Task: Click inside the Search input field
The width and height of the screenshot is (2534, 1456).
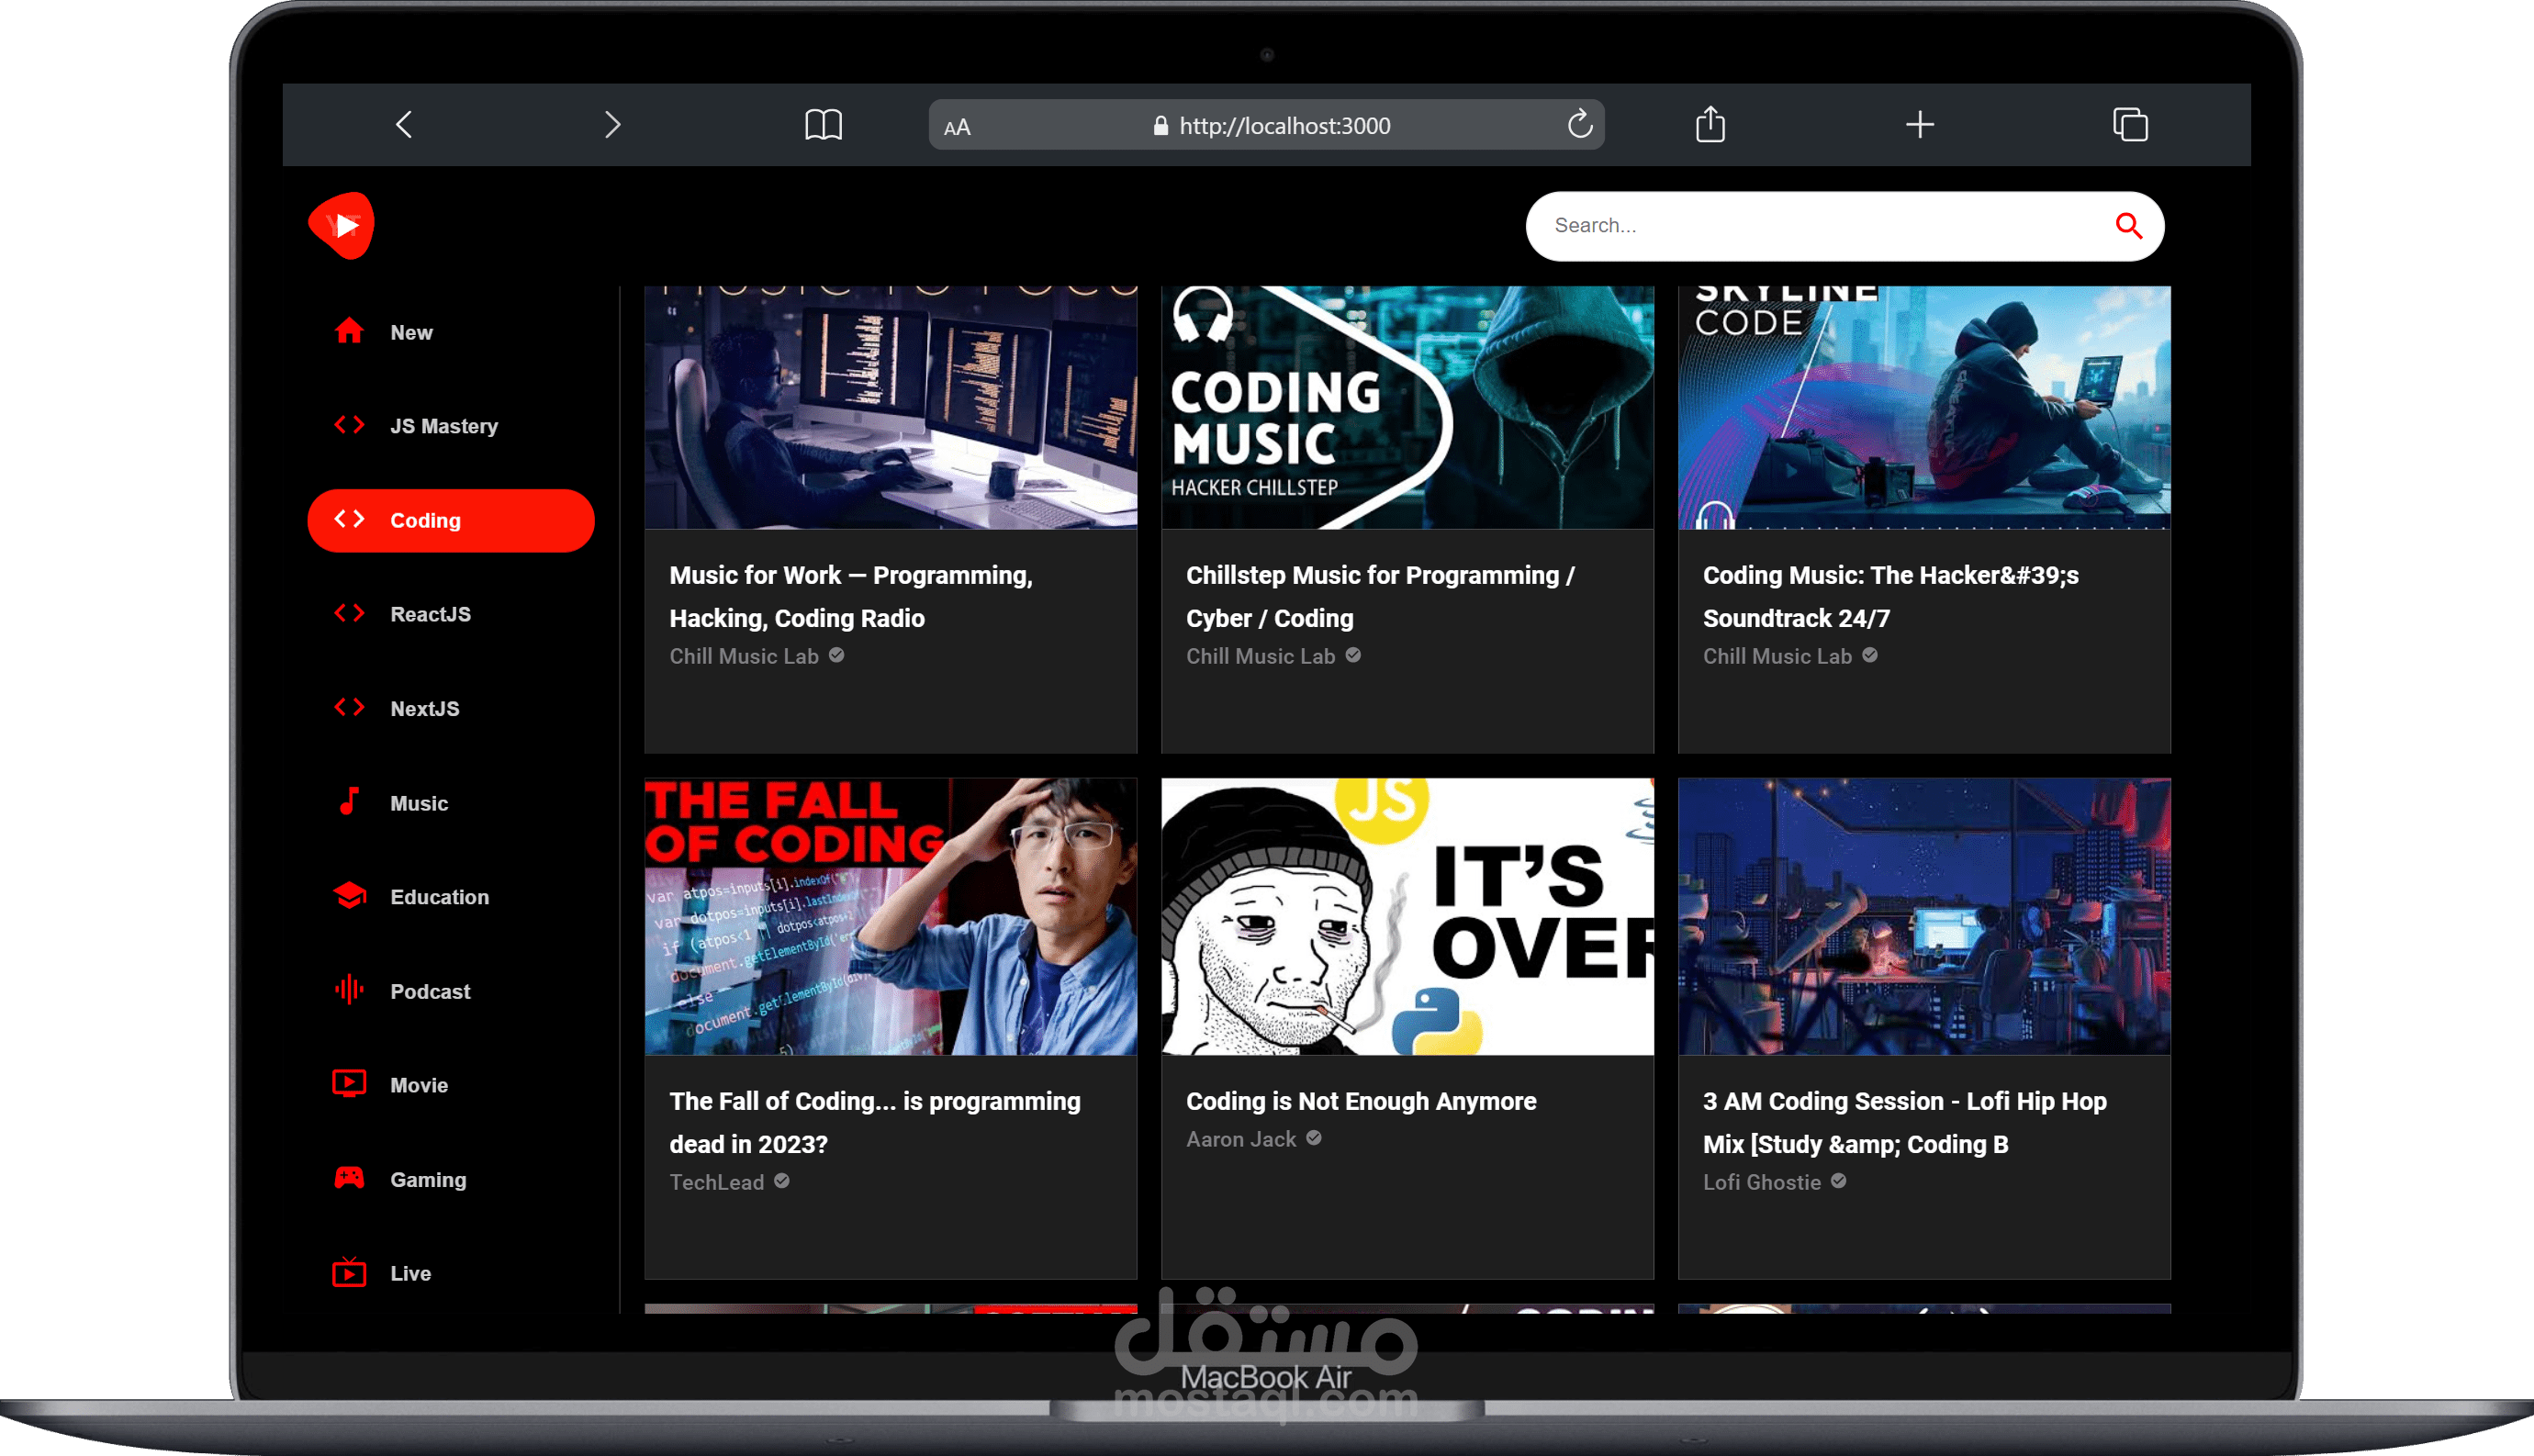Action: pos(1800,226)
